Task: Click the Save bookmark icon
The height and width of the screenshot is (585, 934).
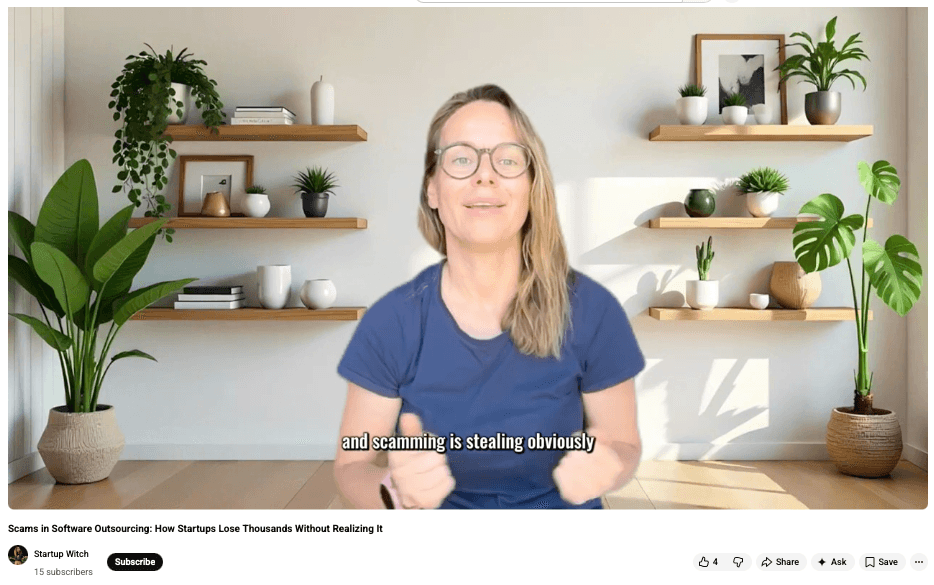Action: point(870,562)
